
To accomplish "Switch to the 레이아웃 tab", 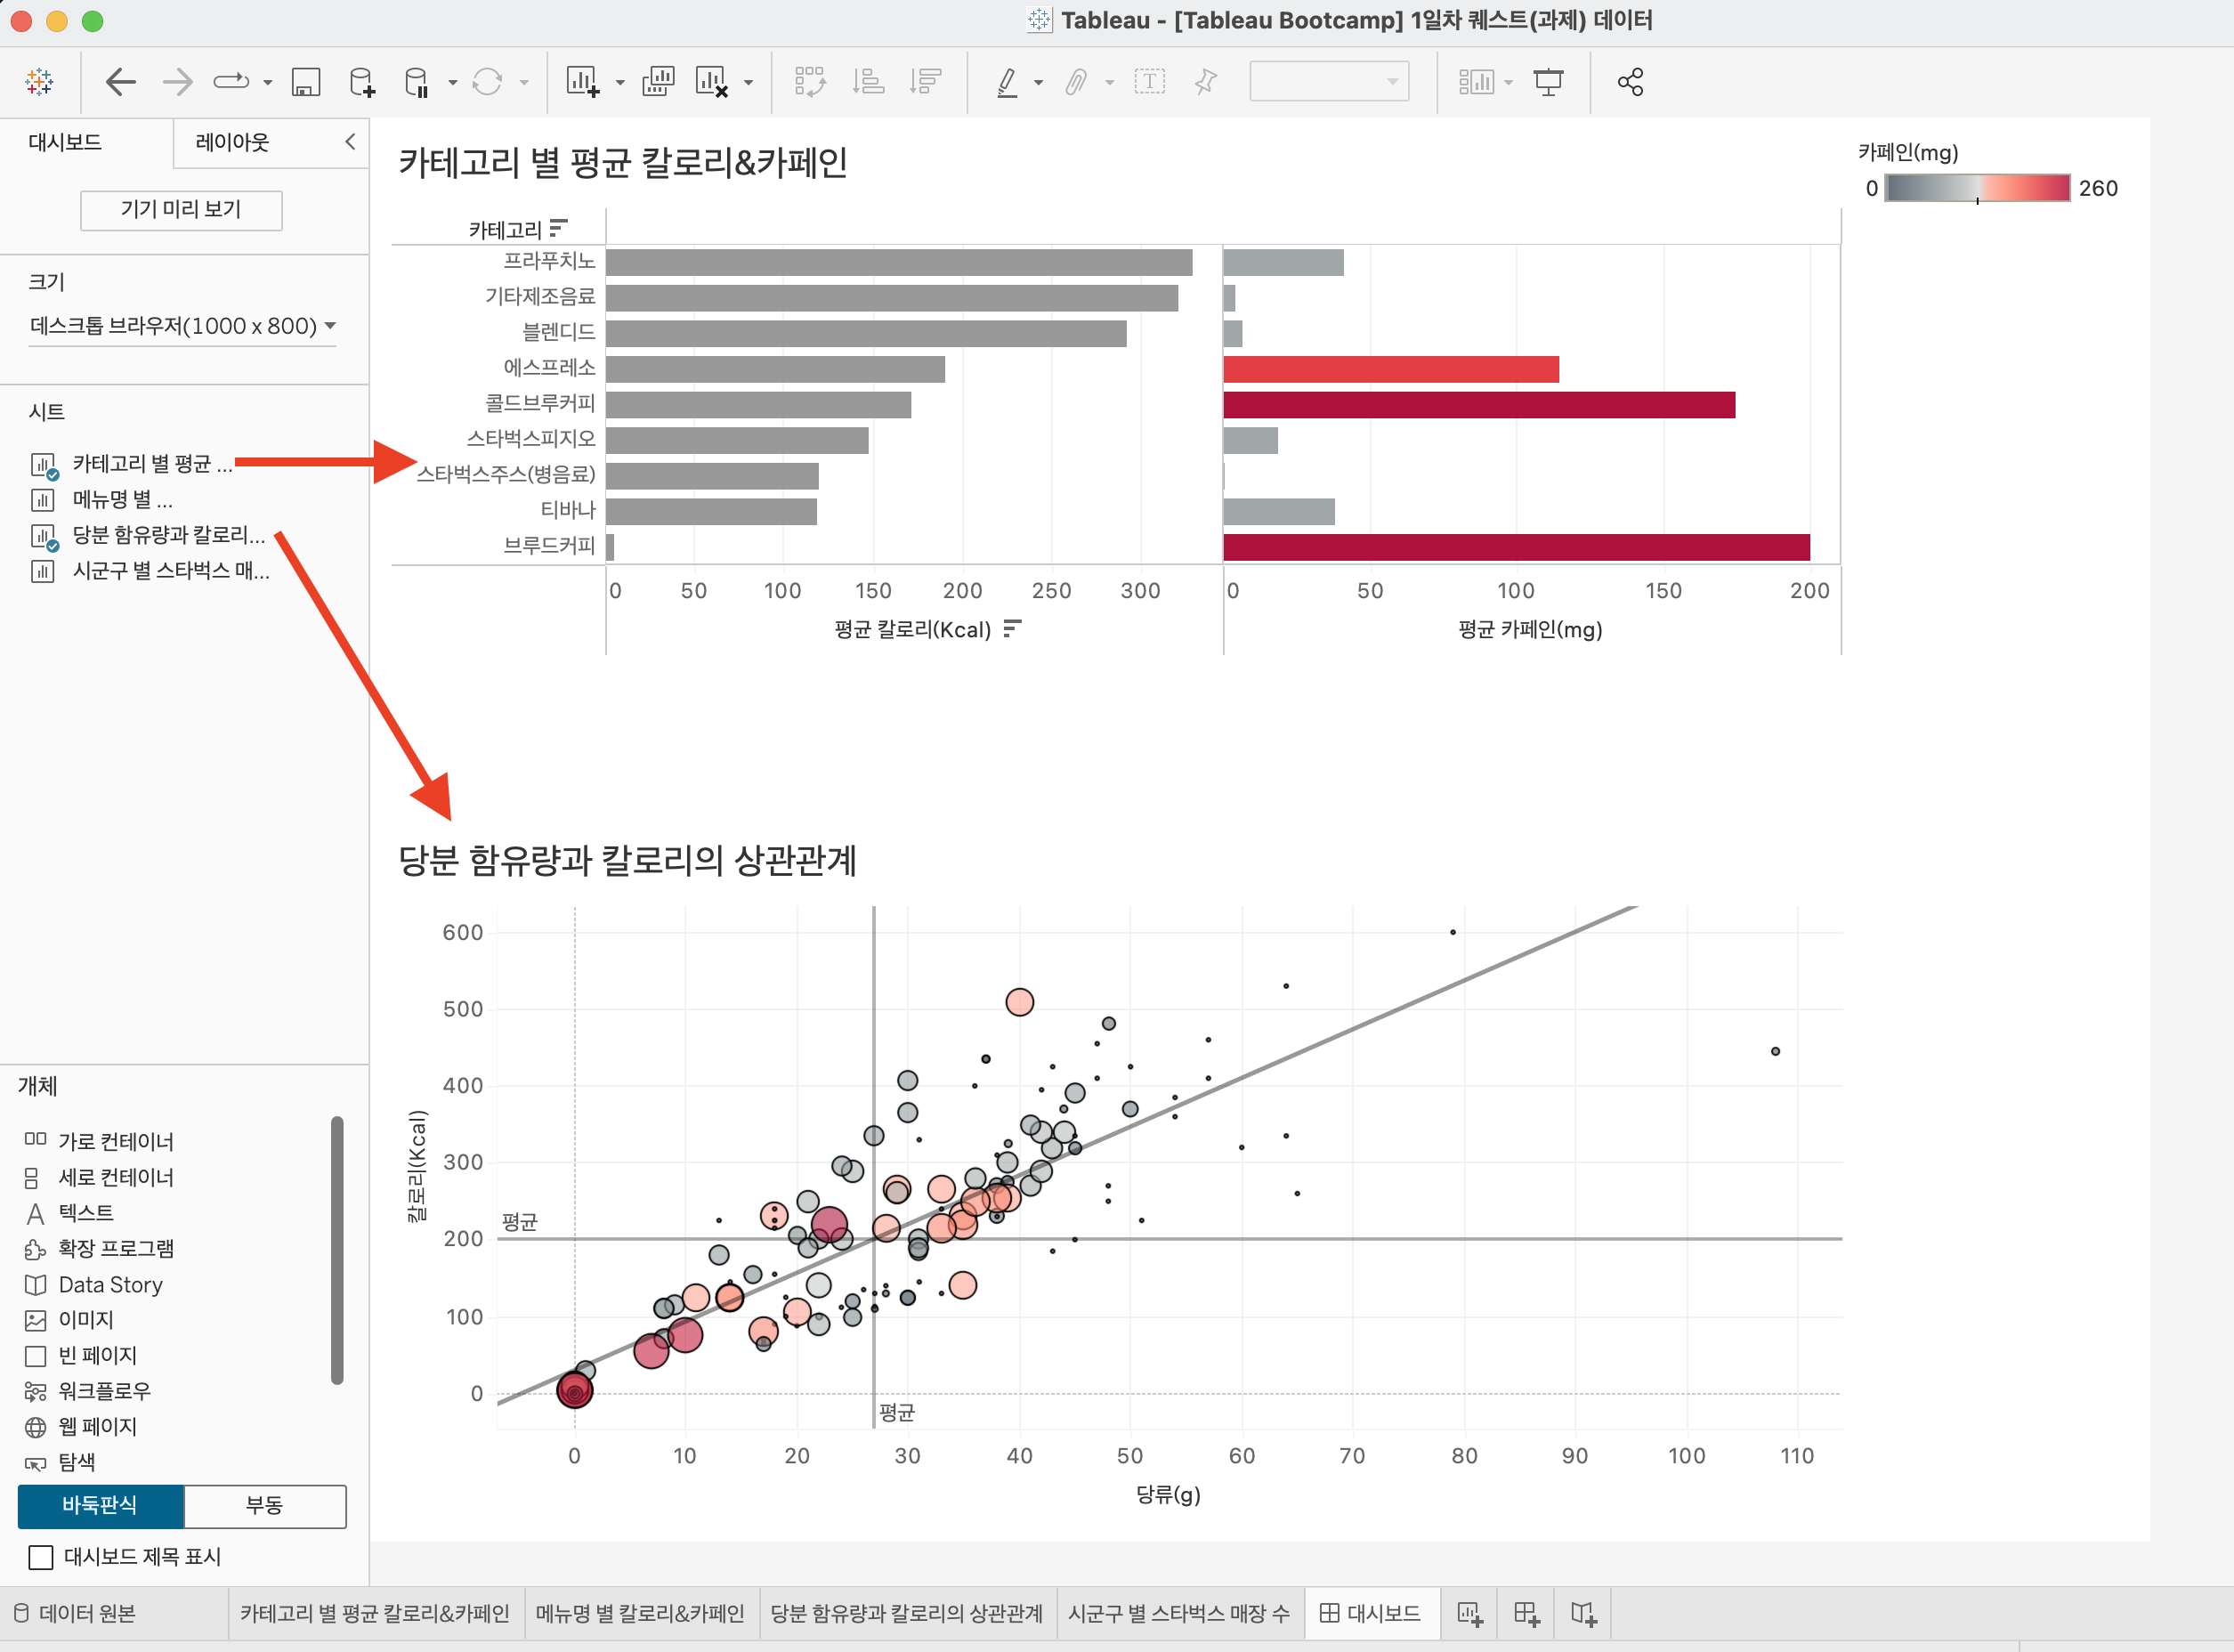I will tap(232, 142).
